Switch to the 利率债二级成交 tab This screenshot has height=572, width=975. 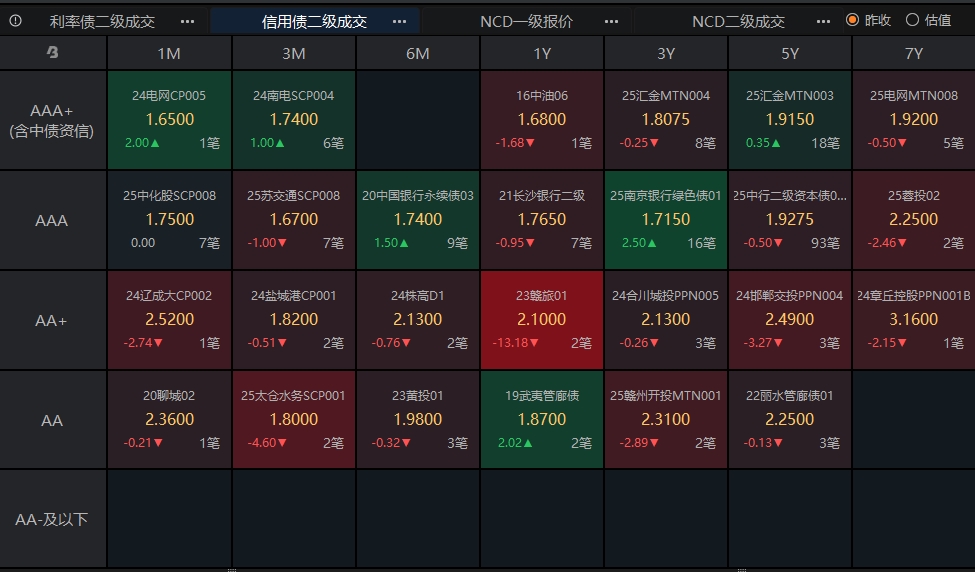(x=102, y=22)
